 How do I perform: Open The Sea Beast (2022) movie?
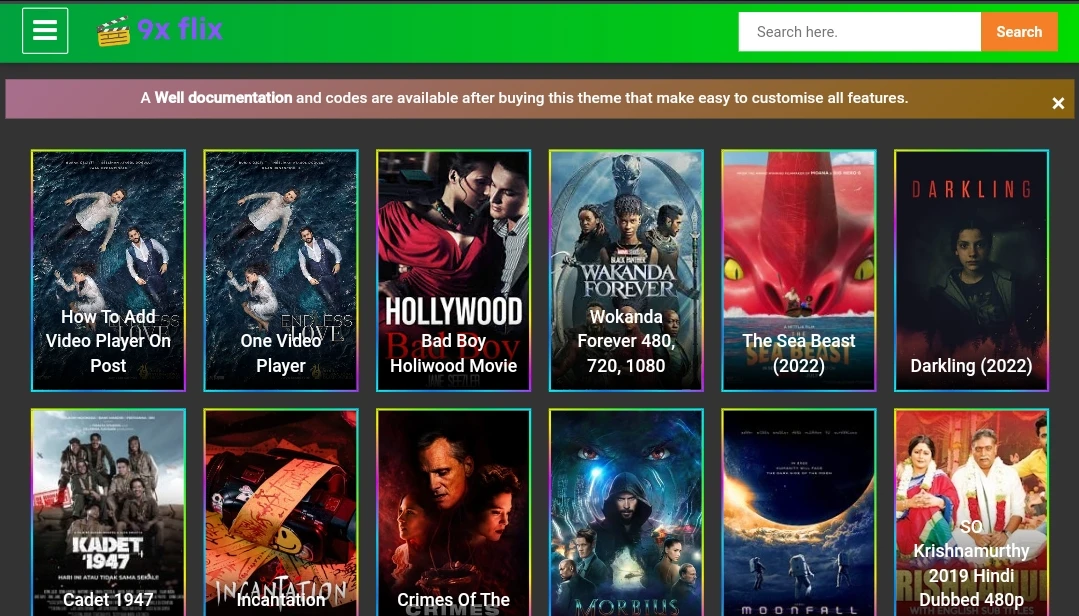tap(797, 270)
